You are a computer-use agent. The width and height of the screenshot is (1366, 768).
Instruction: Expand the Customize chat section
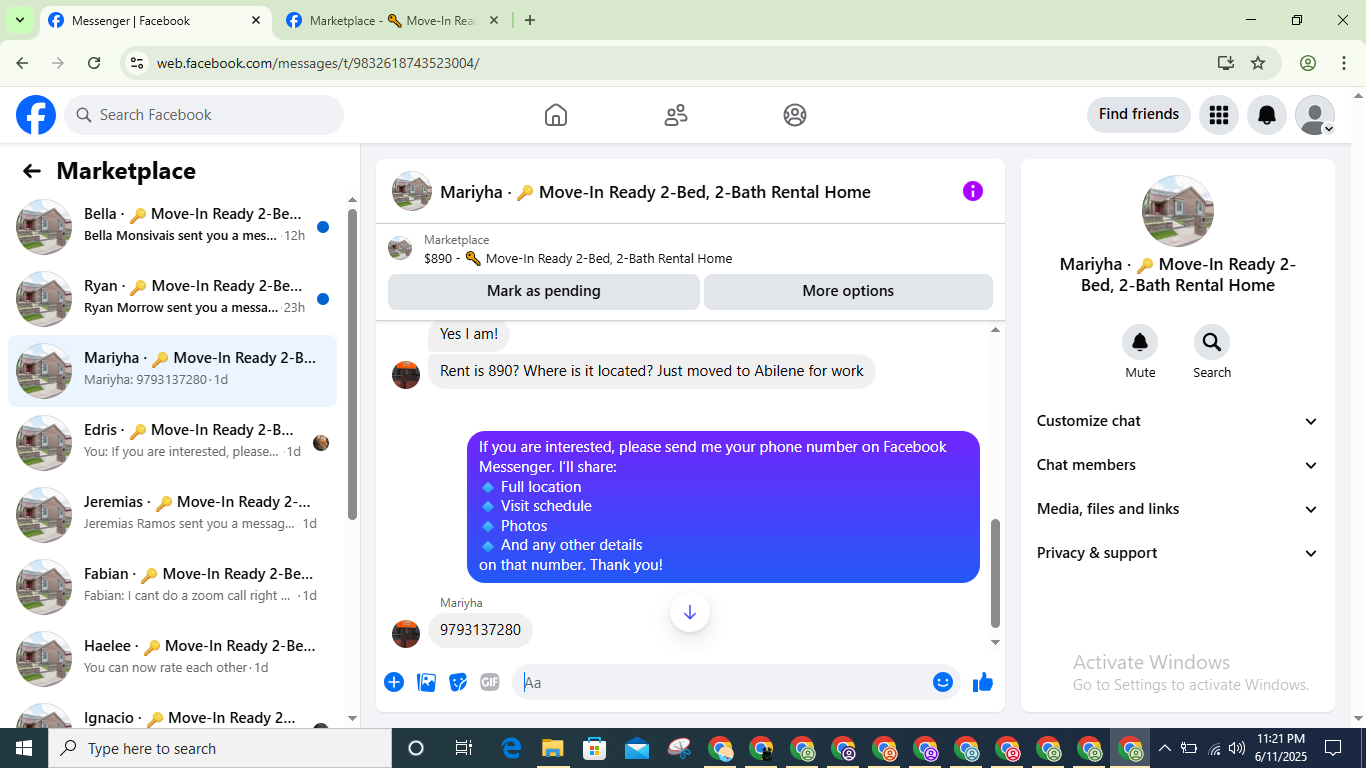click(x=1178, y=421)
